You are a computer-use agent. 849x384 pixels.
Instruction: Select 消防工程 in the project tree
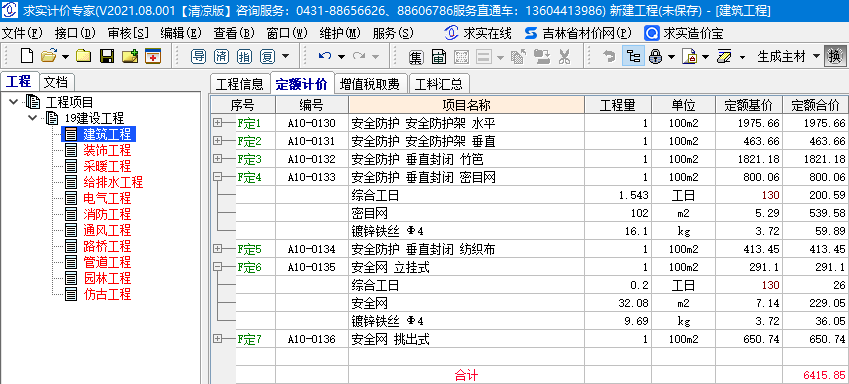click(107, 214)
